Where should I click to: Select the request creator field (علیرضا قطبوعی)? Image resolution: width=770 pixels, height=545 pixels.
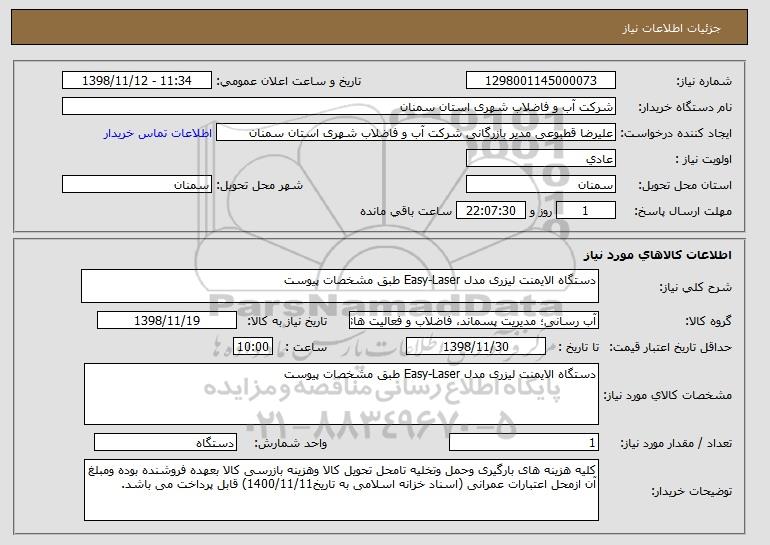click(x=416, y=133)
